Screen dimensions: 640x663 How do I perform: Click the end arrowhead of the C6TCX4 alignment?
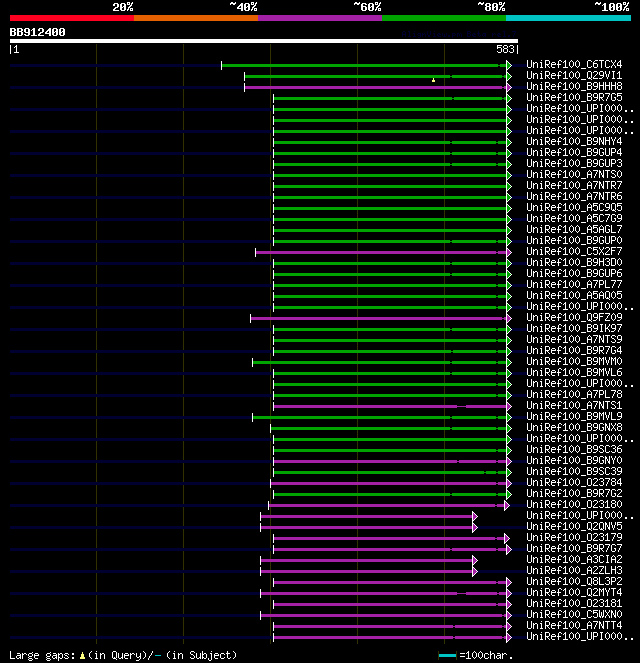tap(509, 66)
